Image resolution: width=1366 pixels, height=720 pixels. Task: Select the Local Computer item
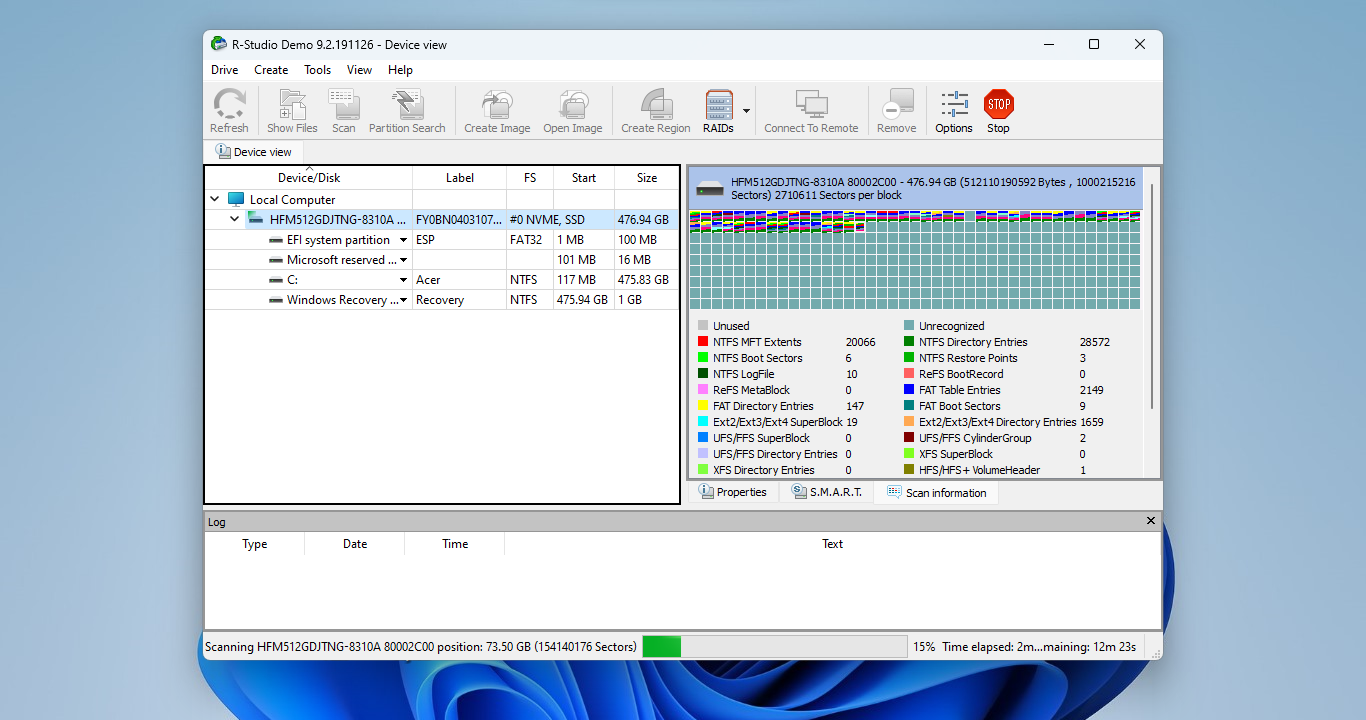coord(292,200)
